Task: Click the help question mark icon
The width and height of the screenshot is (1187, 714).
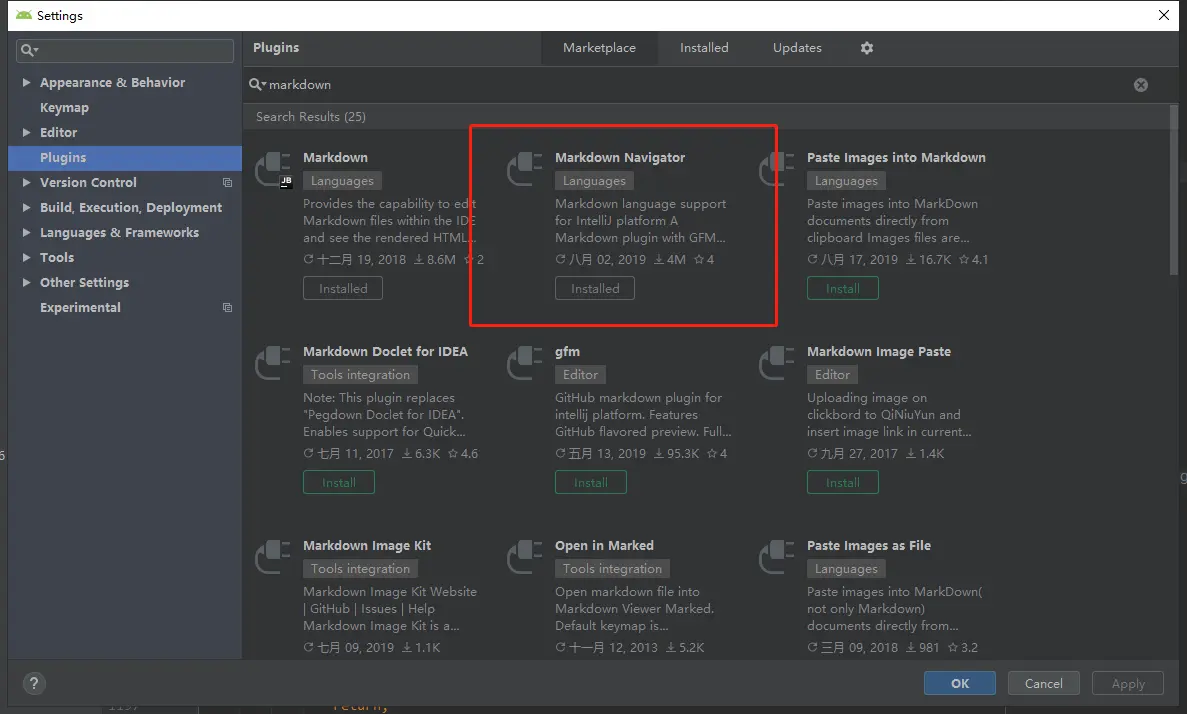Action: [34, 684]
